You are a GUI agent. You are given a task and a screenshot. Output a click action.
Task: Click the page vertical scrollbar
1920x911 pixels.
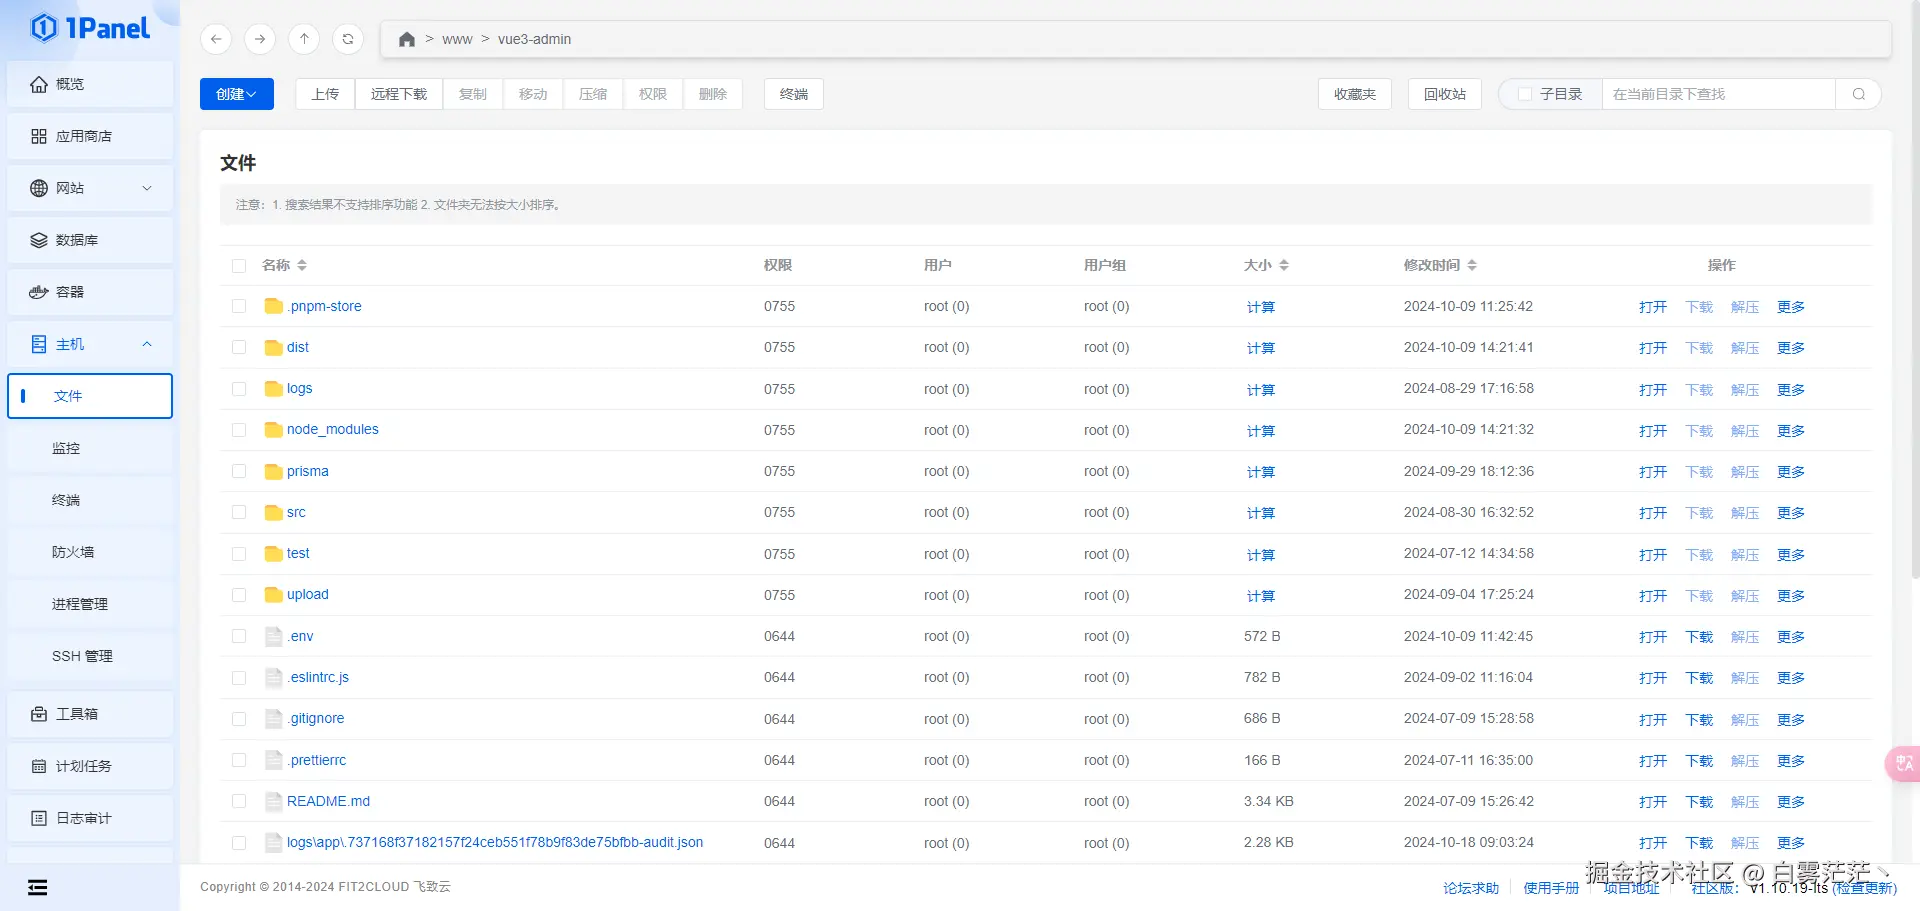(1915, 290)
